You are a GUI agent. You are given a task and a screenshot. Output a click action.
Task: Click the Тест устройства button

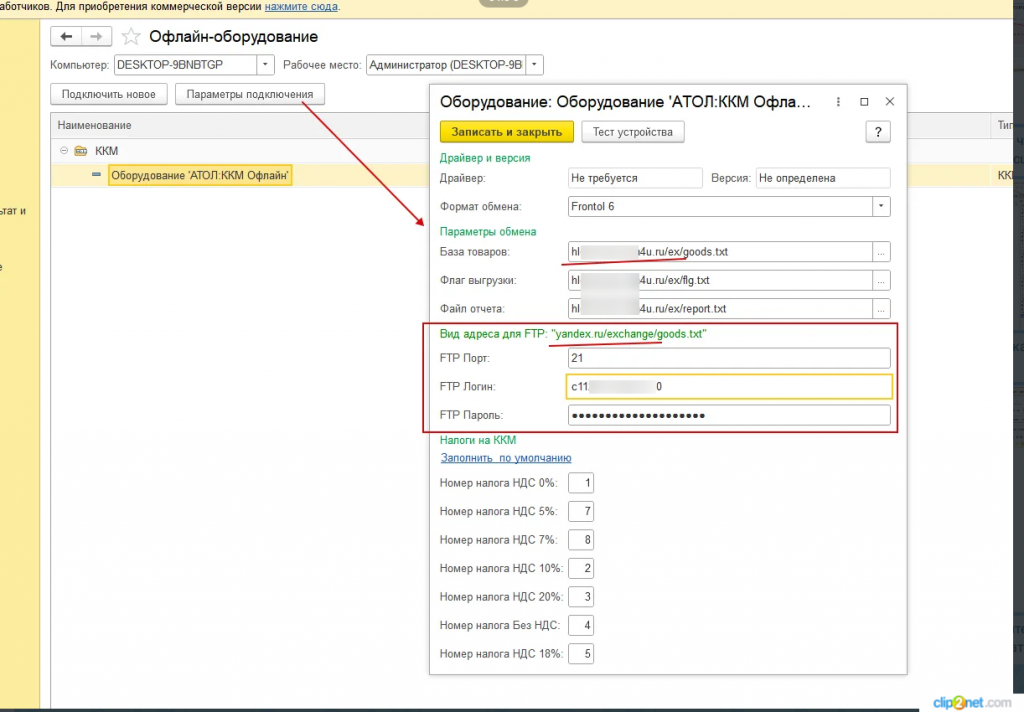(633, 132)
